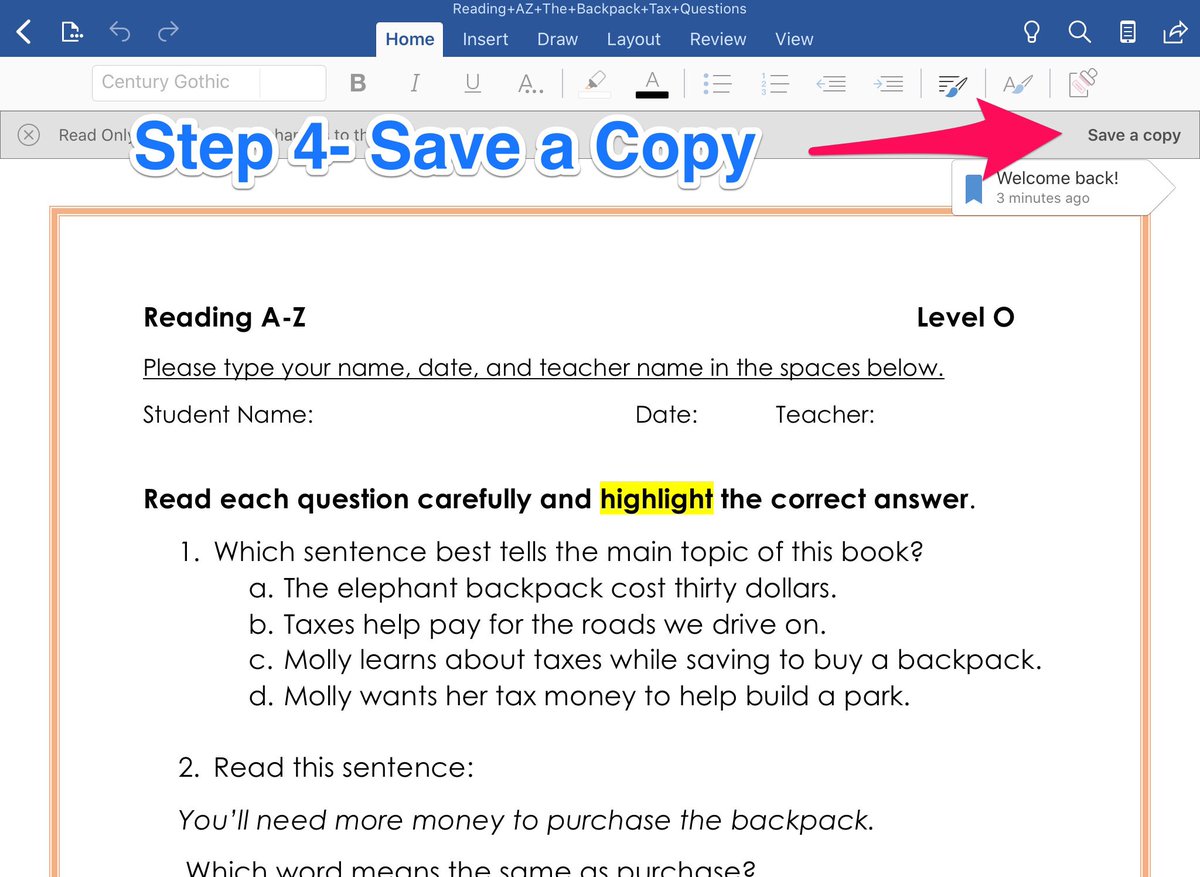Tap the document title at top

(599, 9)
